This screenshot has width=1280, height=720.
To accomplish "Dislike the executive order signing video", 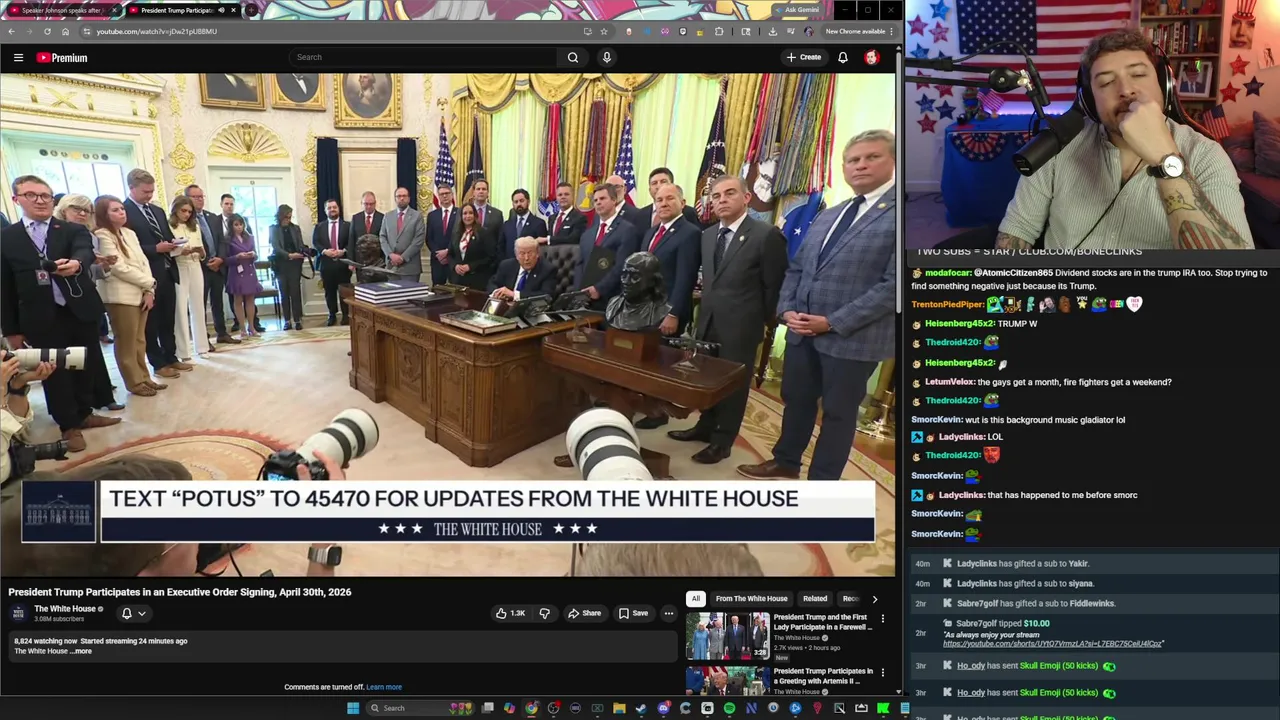I will click(x=545, y=613).
